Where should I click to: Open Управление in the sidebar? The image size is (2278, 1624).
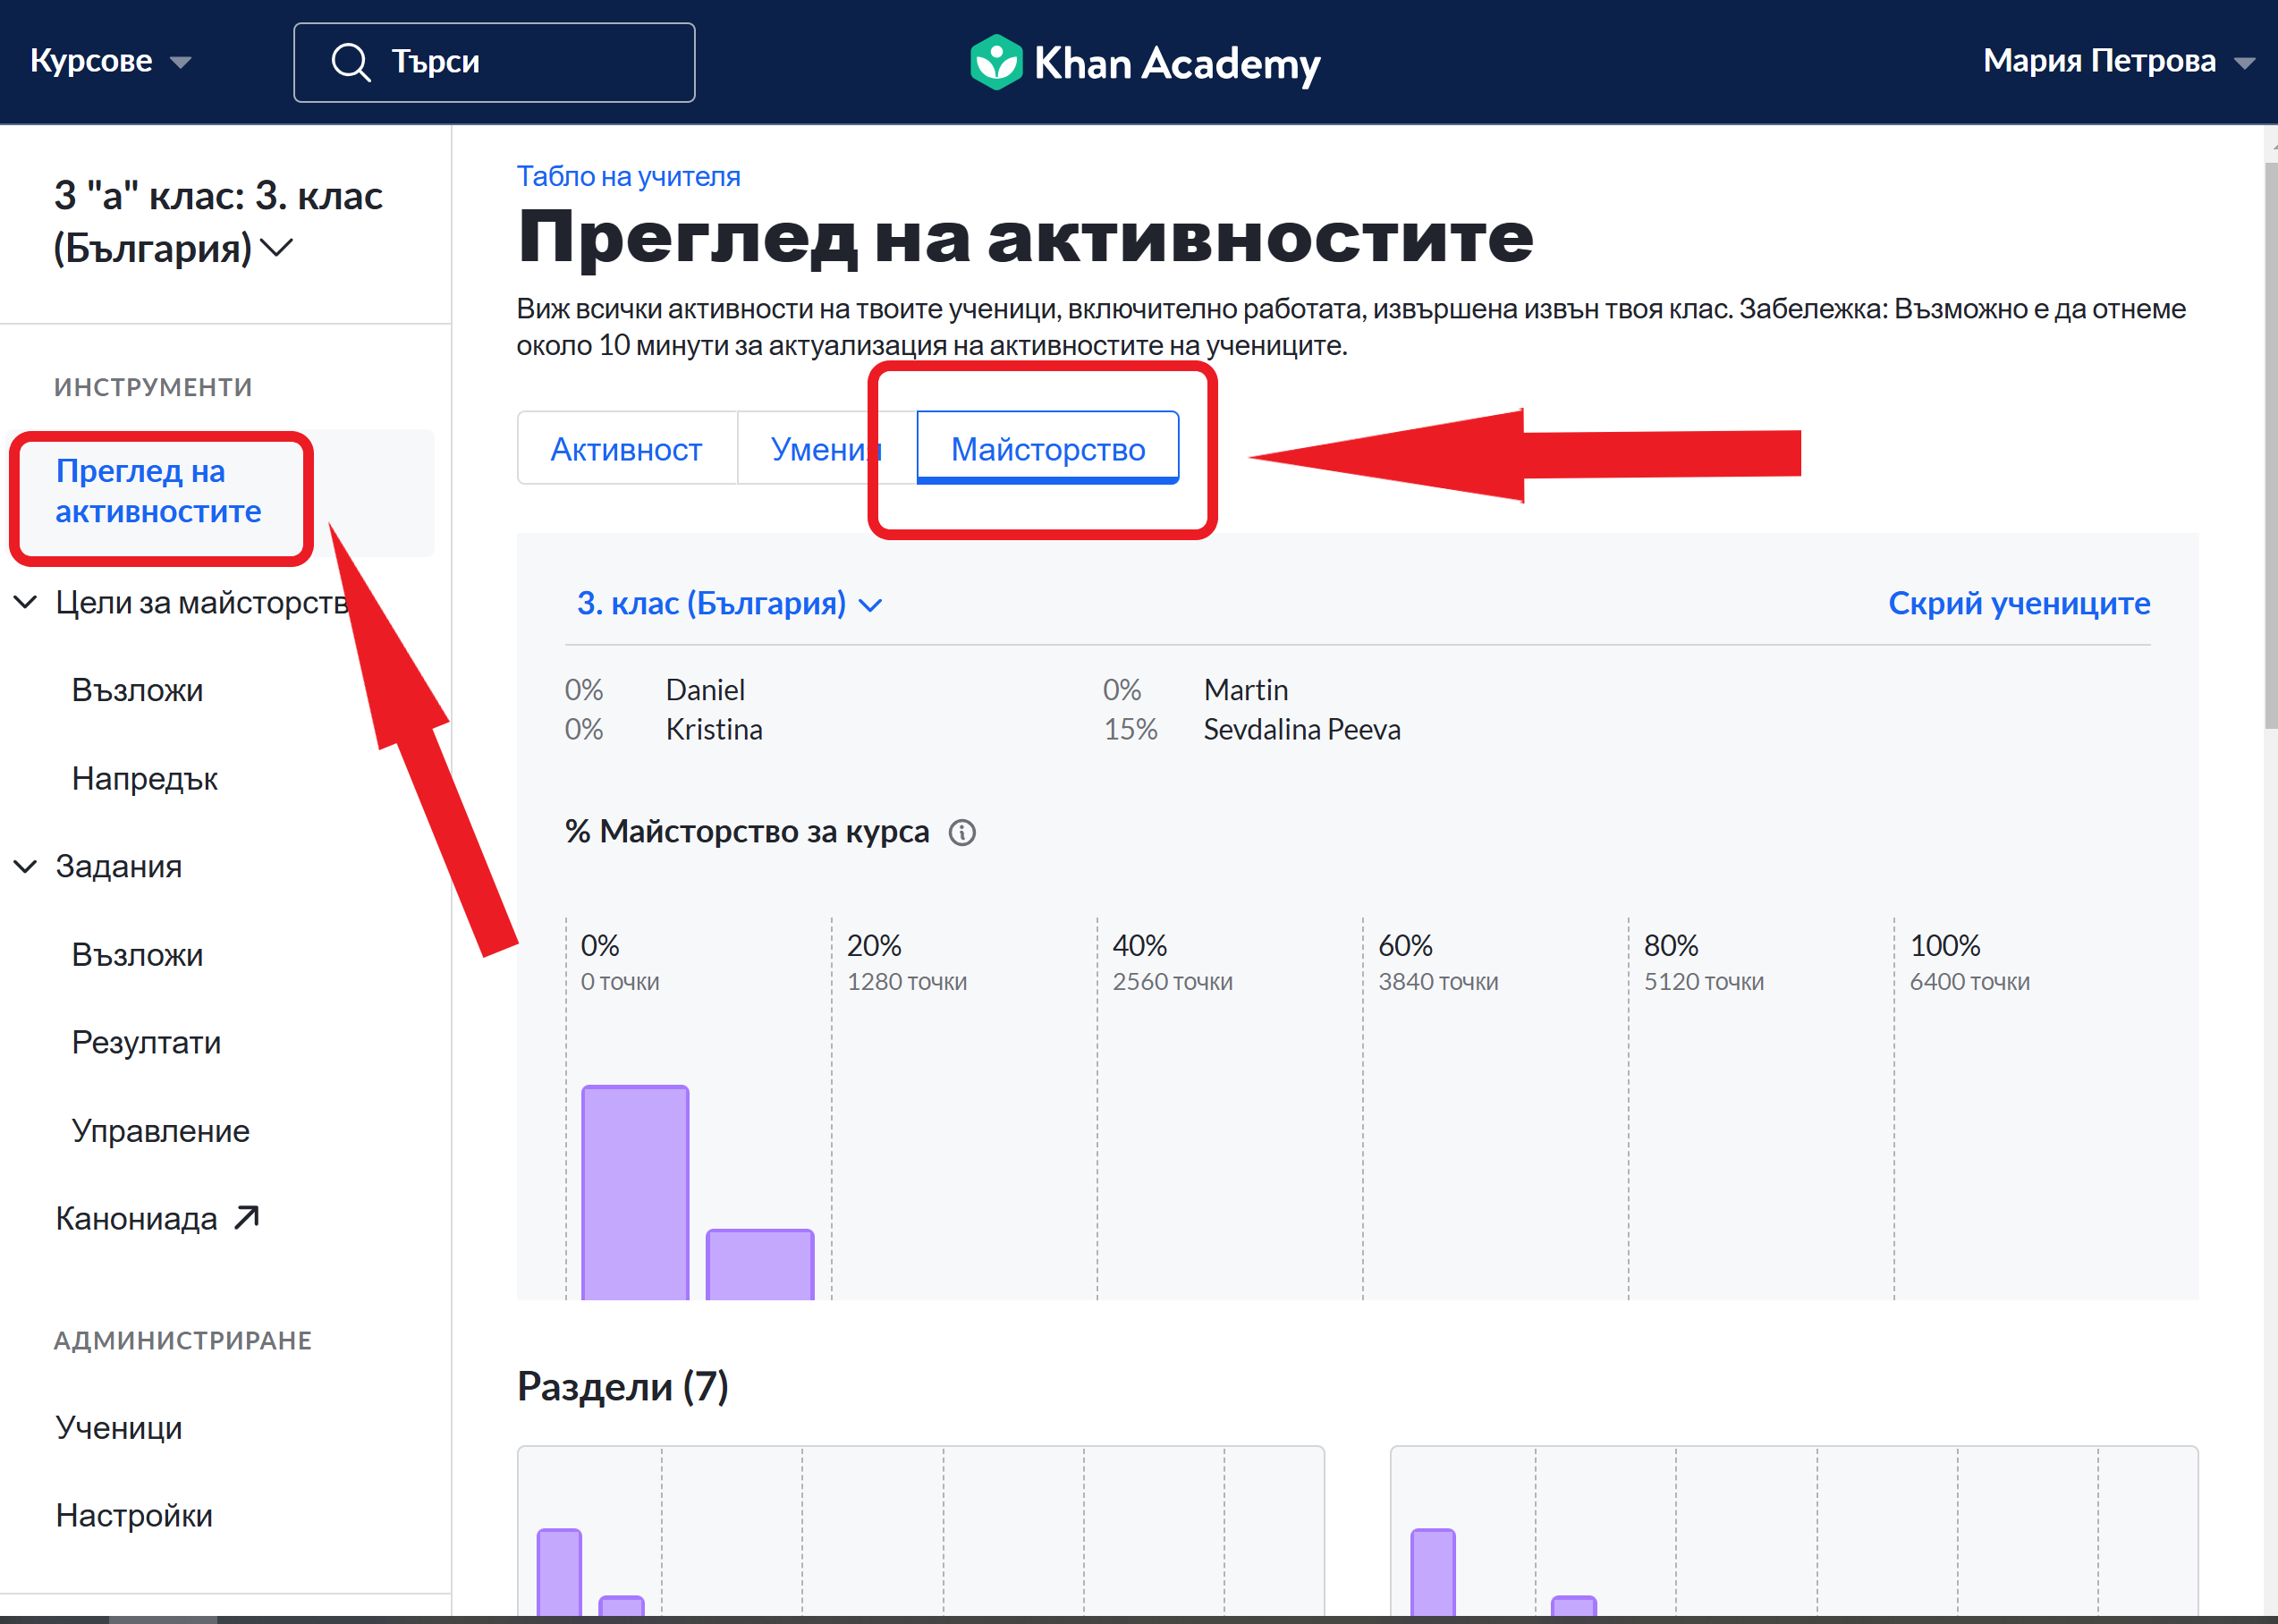coord(161,1130)
